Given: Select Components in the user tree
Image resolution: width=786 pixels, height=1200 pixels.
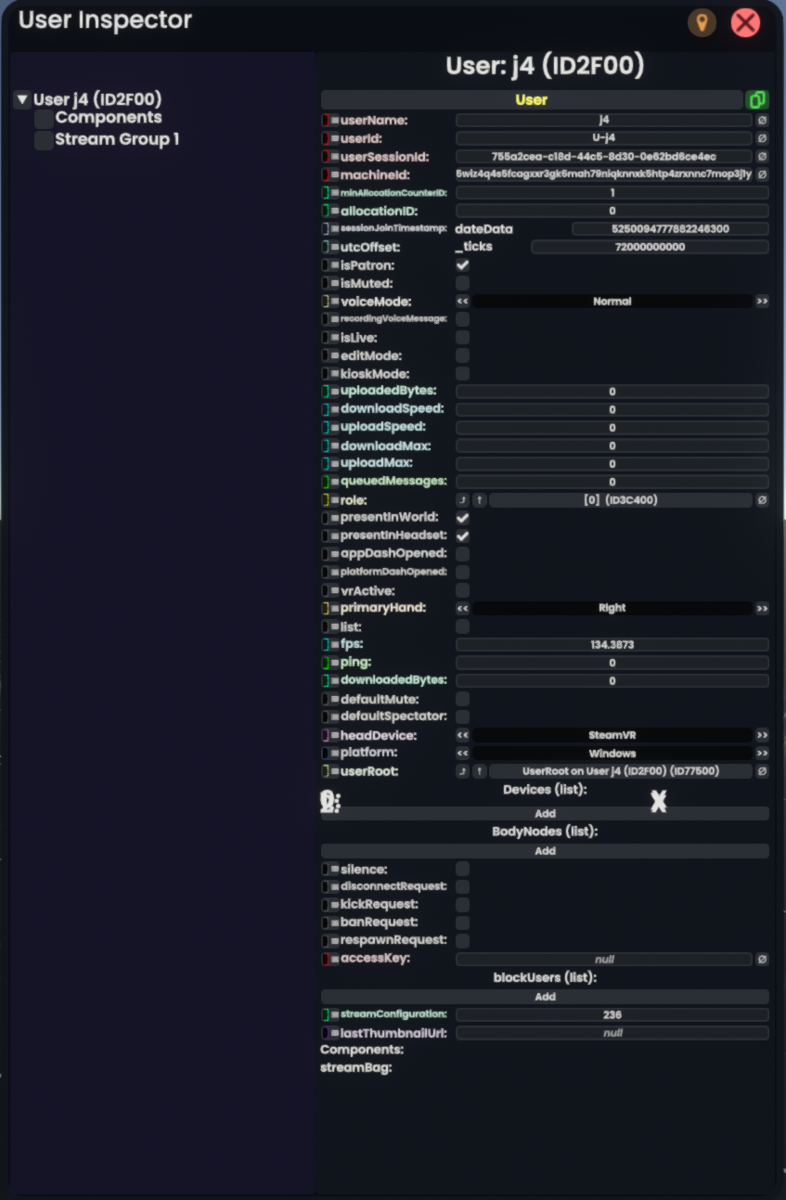Looking at the screenshot, I should point(108,118).
